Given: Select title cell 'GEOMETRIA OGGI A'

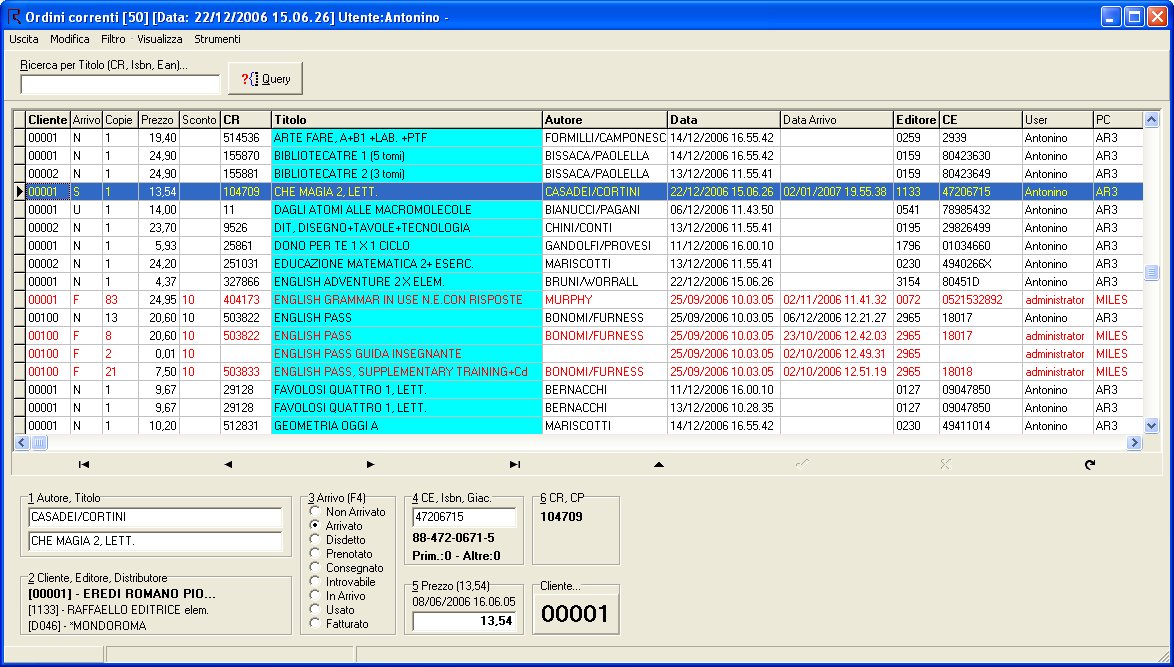Looking at the screenshot, I should [x=407, y=425].
